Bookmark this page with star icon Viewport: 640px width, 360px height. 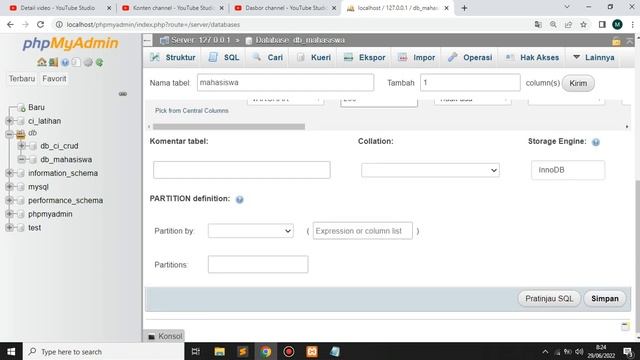(x=584, y=24)
